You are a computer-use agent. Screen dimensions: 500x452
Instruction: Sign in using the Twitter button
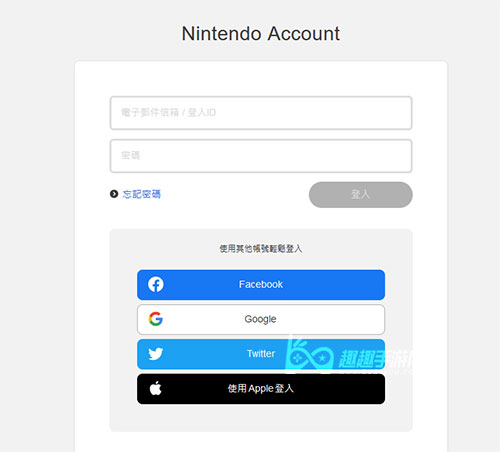(x=261, y=354)
